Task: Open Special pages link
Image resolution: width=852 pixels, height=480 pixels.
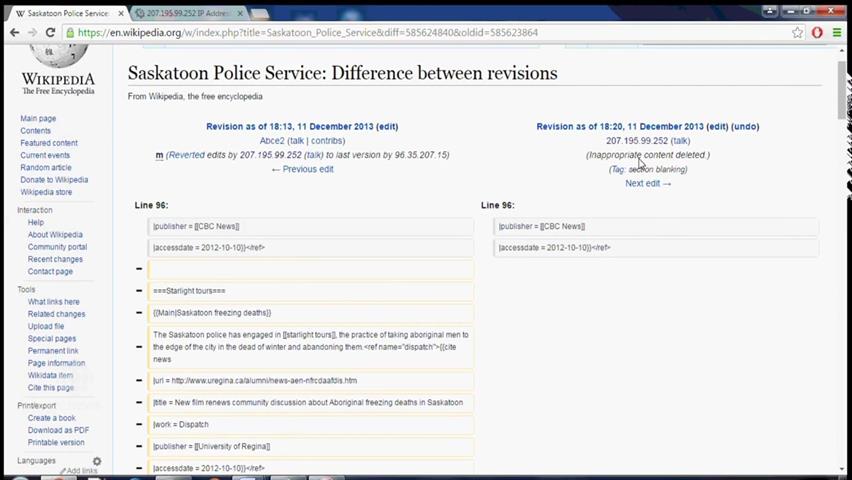Action: 52,339
